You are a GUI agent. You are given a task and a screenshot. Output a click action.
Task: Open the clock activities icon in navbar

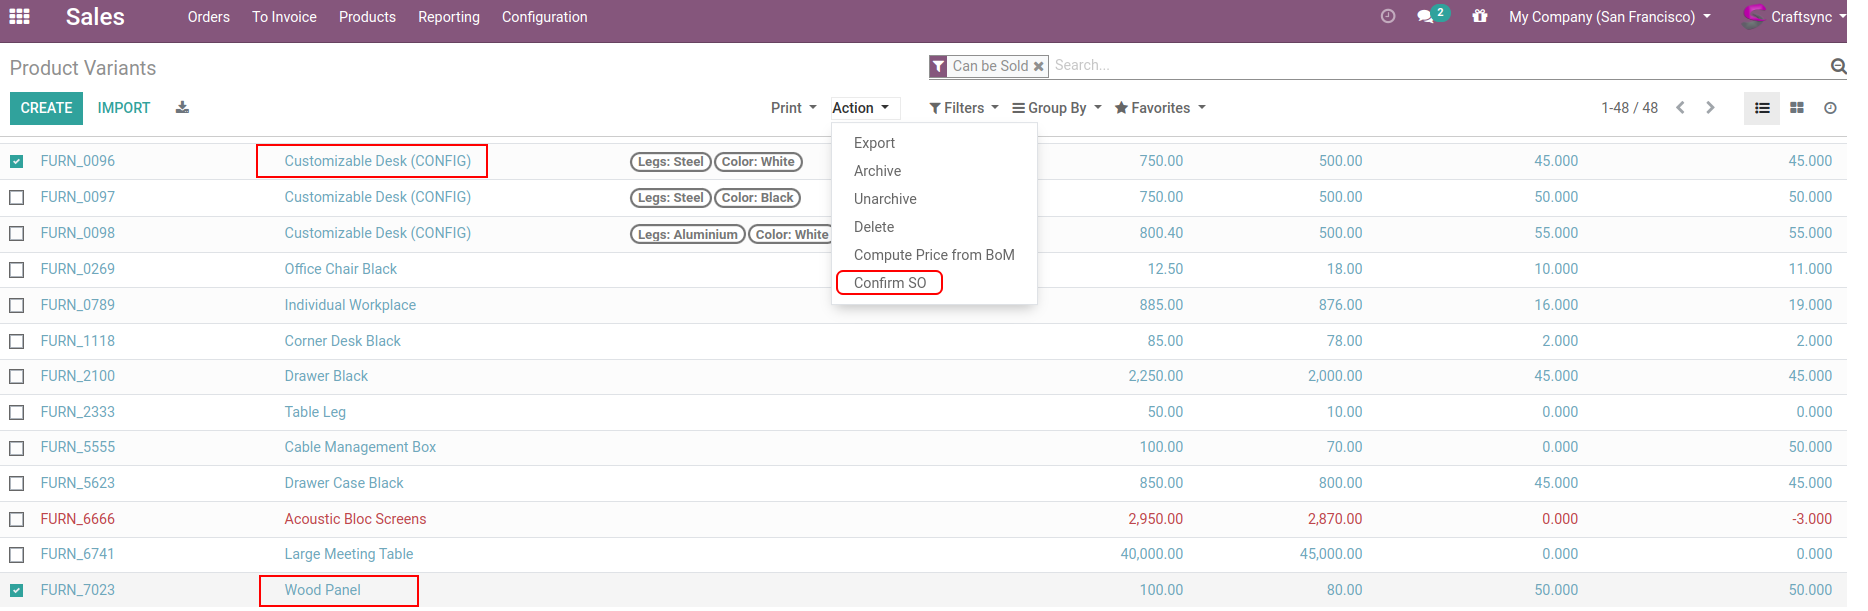(x=1387, y=17)
